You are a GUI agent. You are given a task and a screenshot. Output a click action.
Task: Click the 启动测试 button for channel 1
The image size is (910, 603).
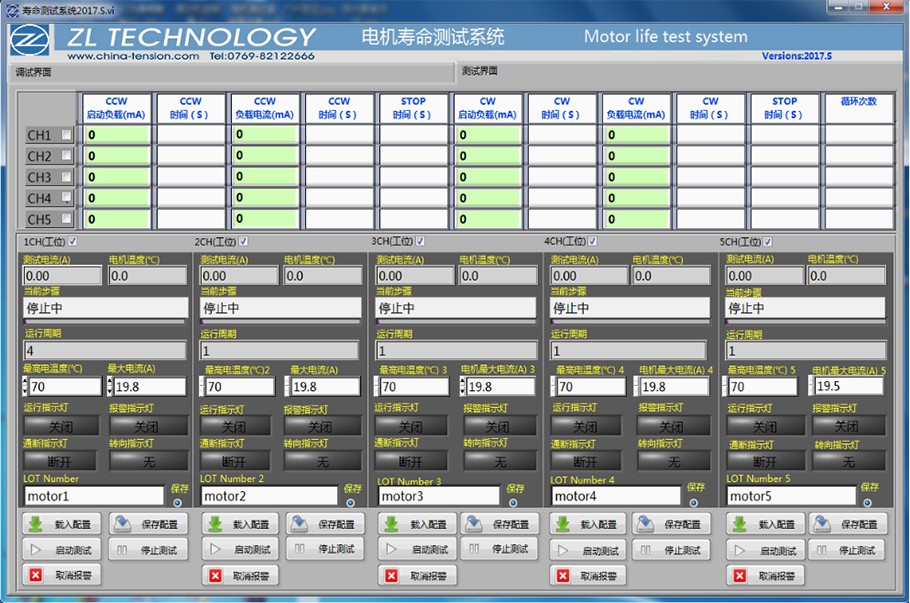tap(62, 550)
